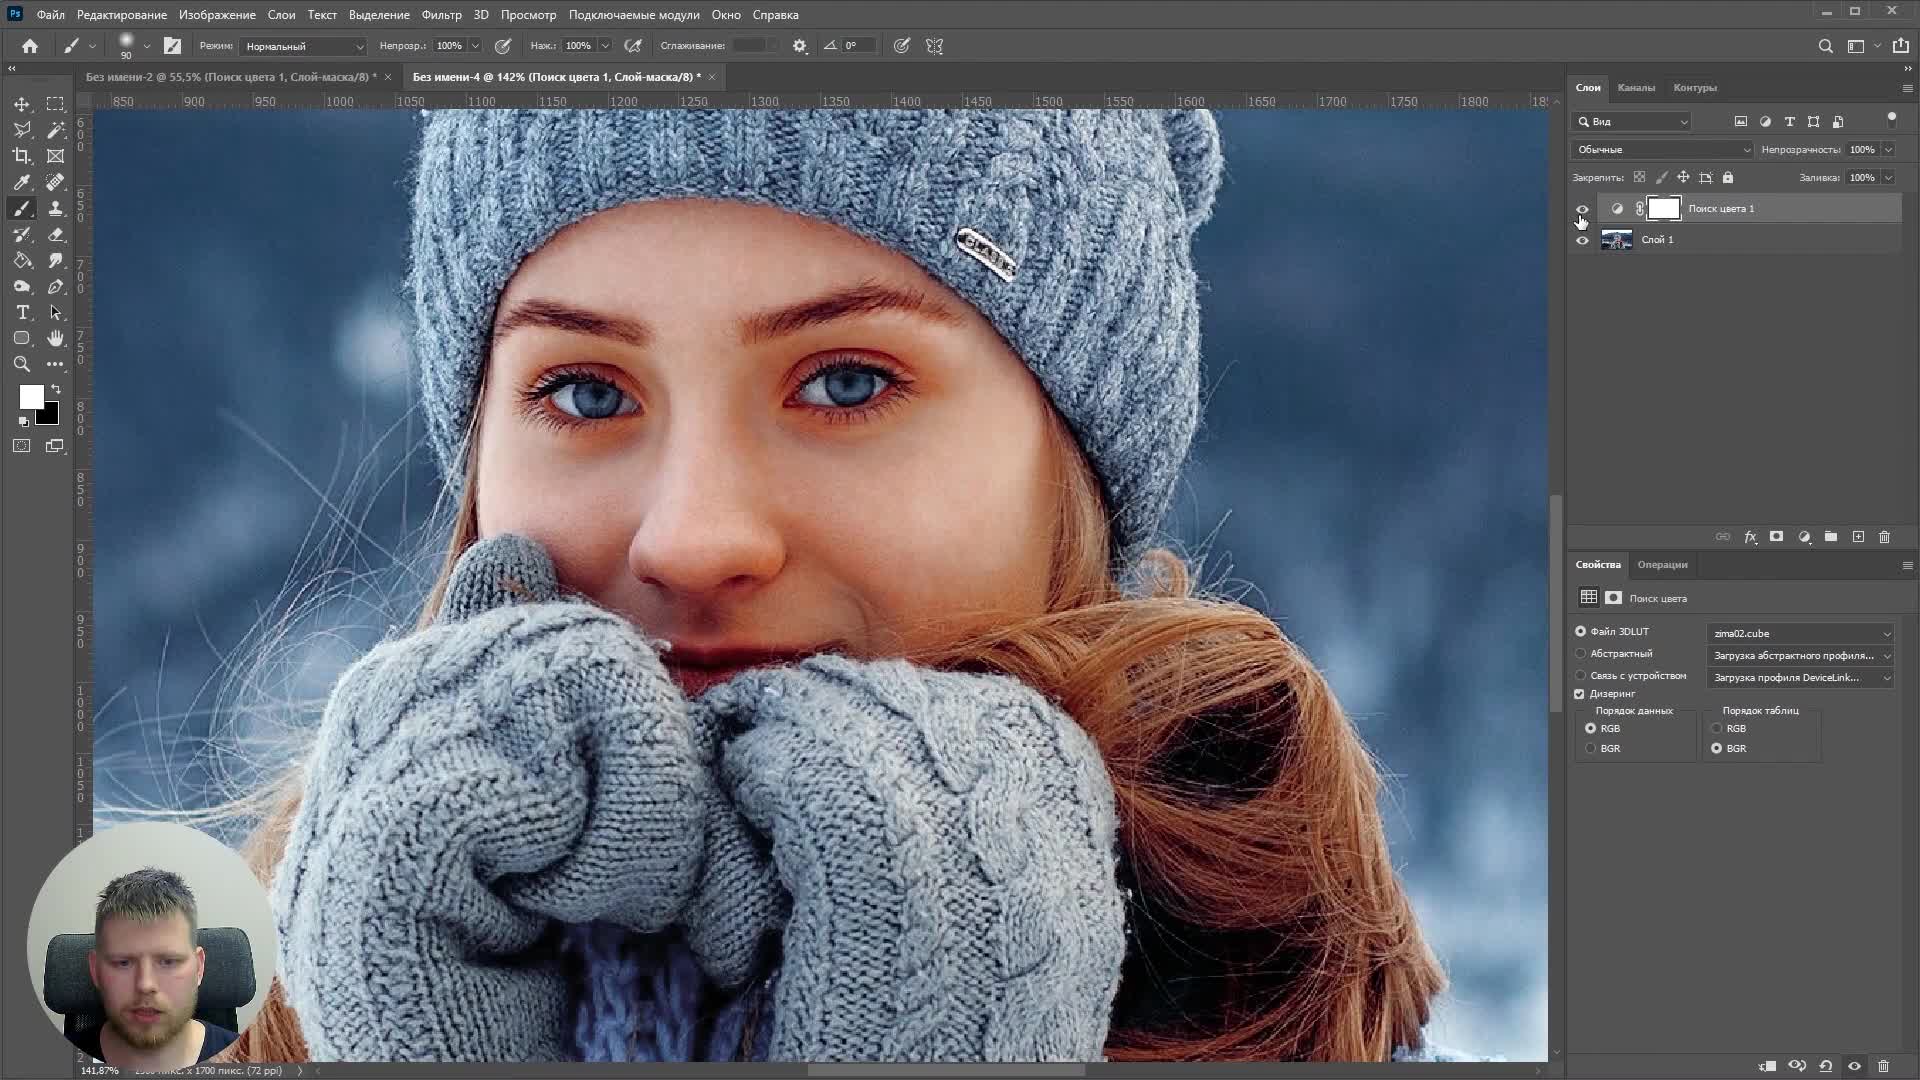
Task: Add a layer mask from the Layers panel
Action: (x=1776, y=537)
